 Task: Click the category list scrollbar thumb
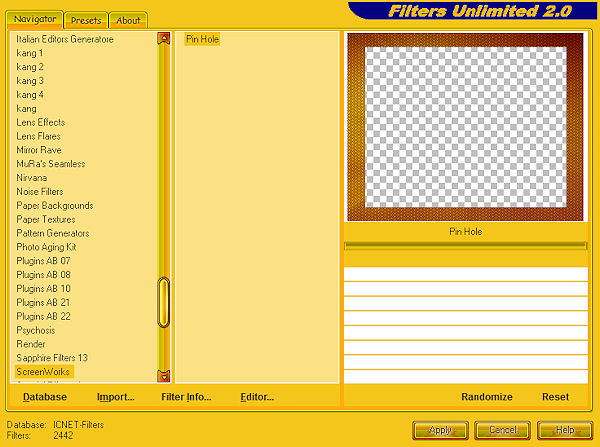tap(164, 303)
